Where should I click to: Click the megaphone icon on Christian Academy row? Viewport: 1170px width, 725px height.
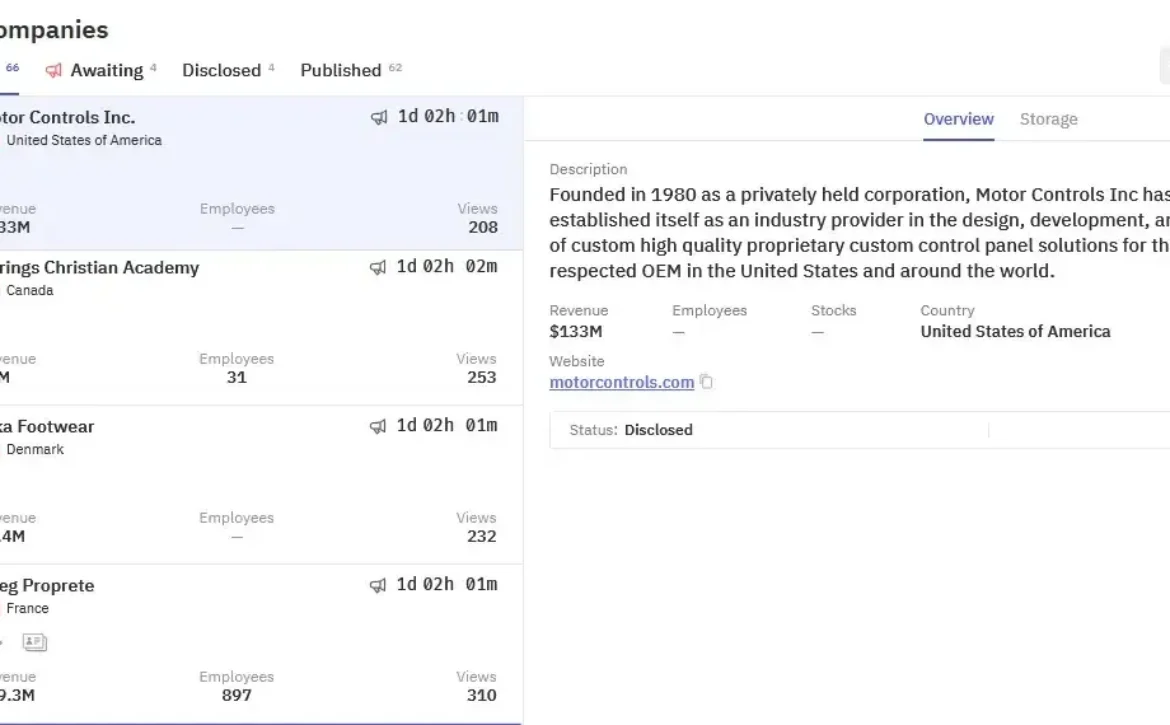point(379,267)
